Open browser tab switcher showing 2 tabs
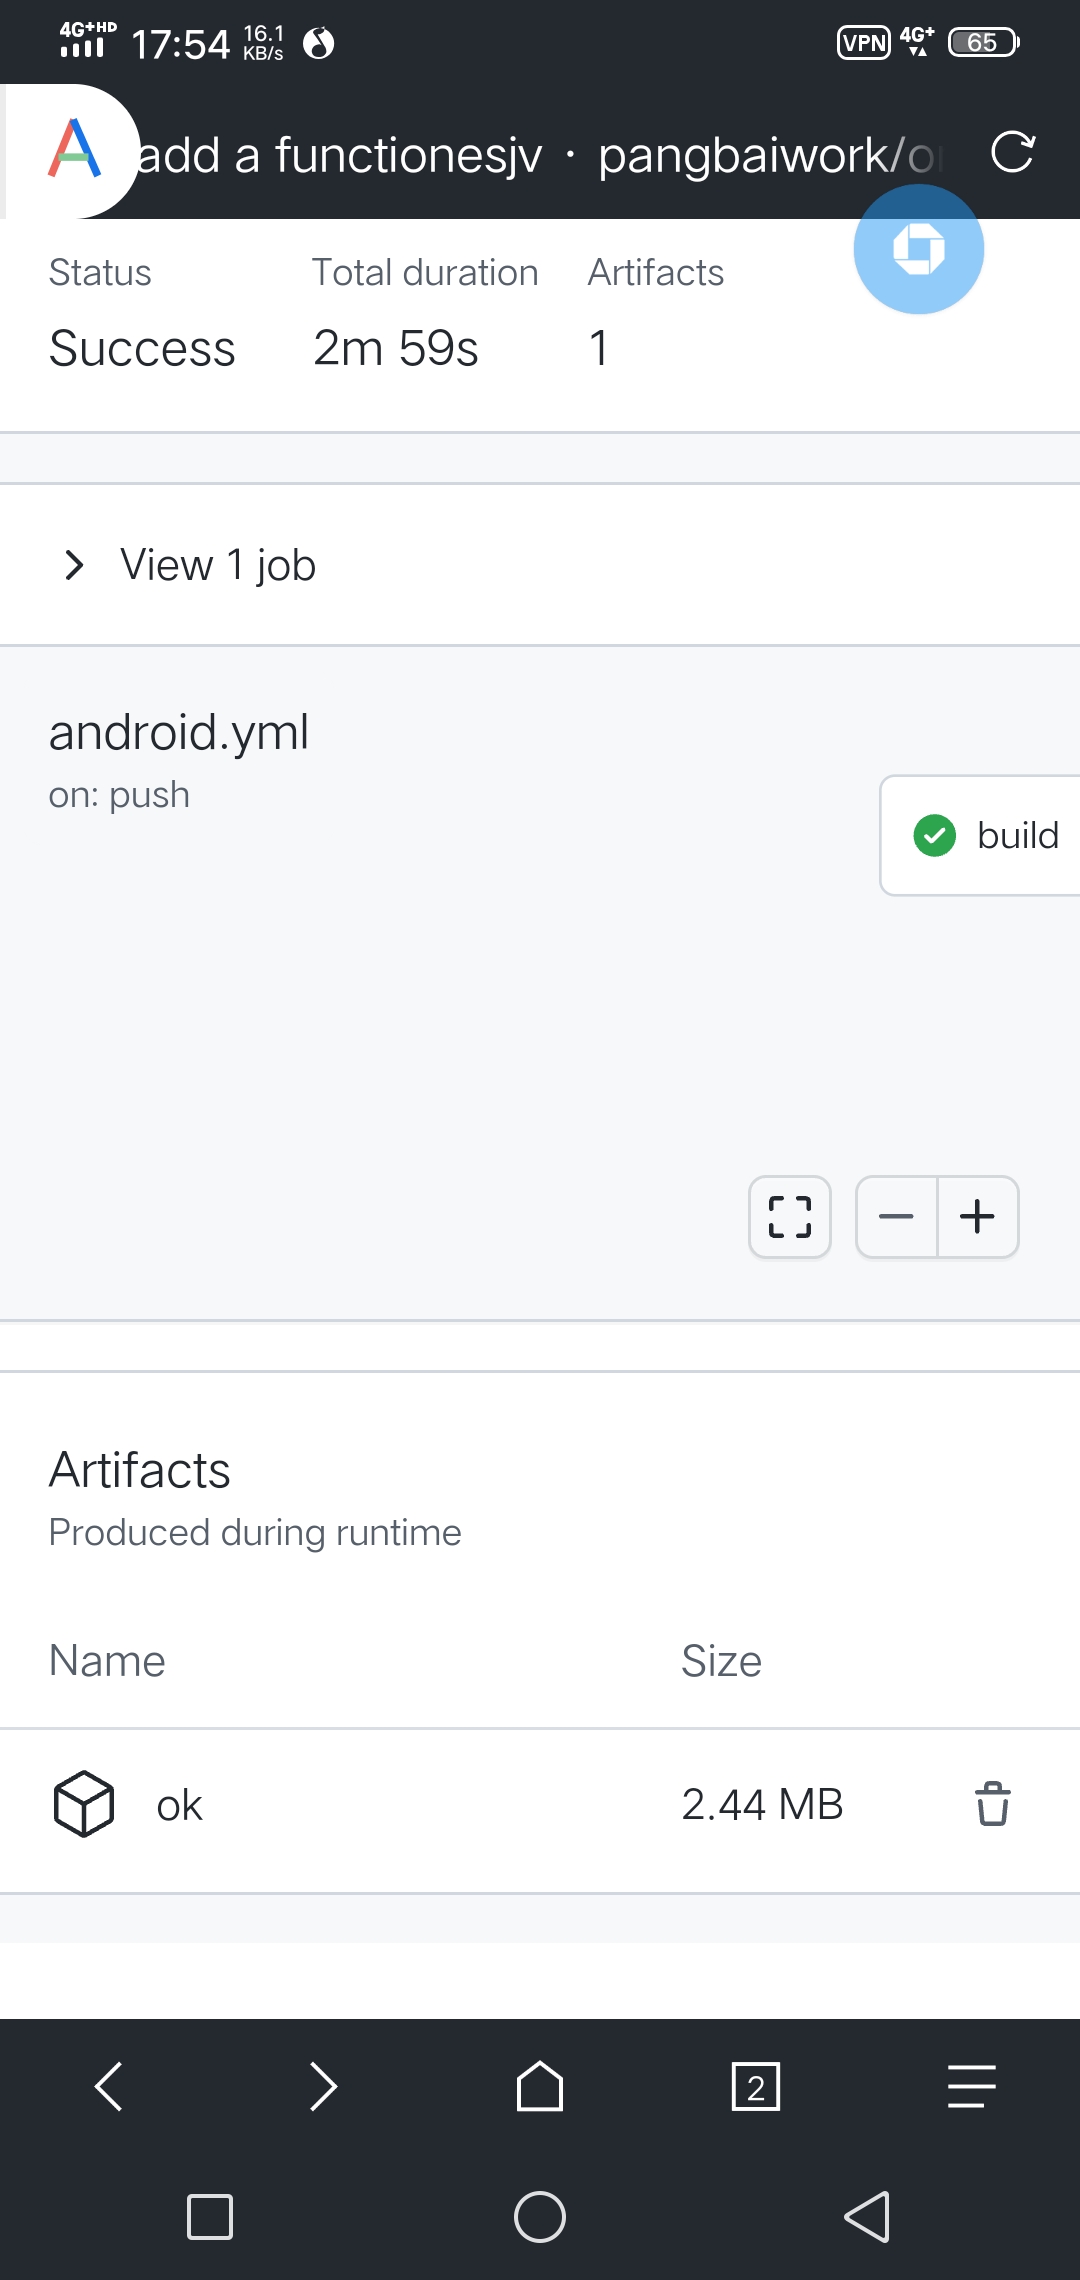Image resolution: width=1080 pixels, height=2280 pixels. (756, 2086)
